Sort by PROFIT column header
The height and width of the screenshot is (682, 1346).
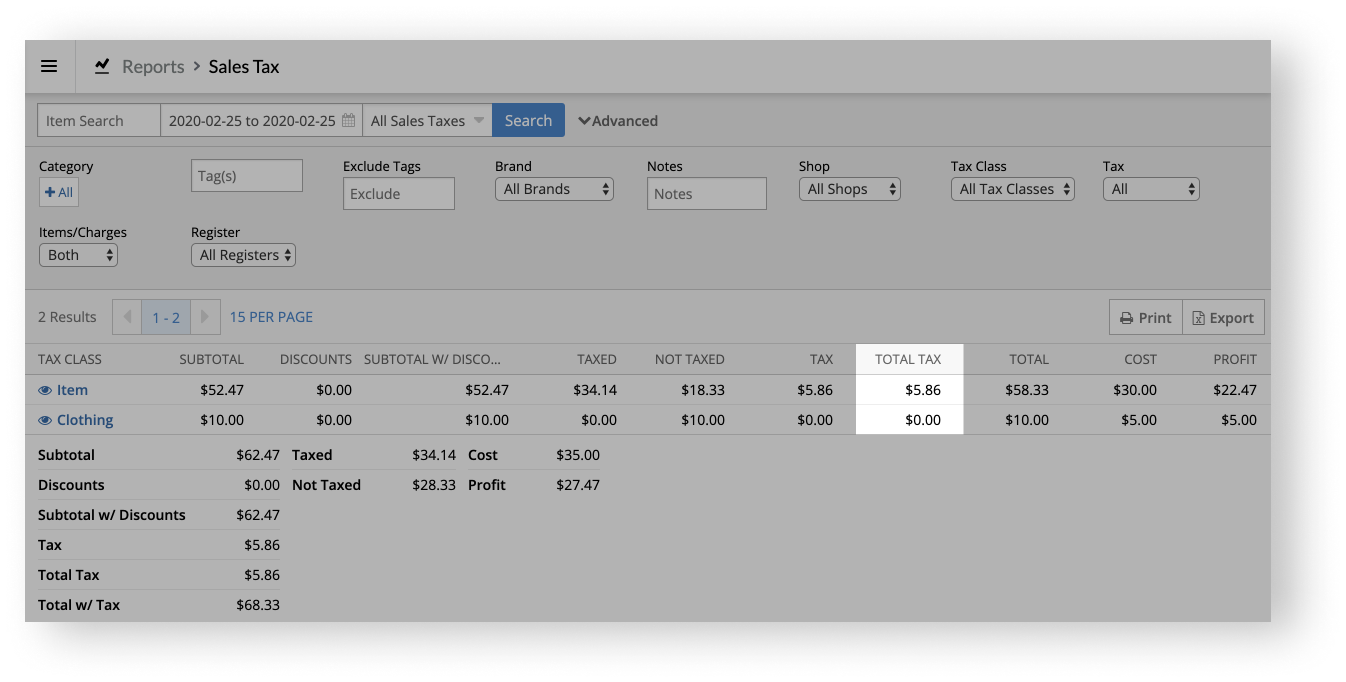coord(1235,359)
